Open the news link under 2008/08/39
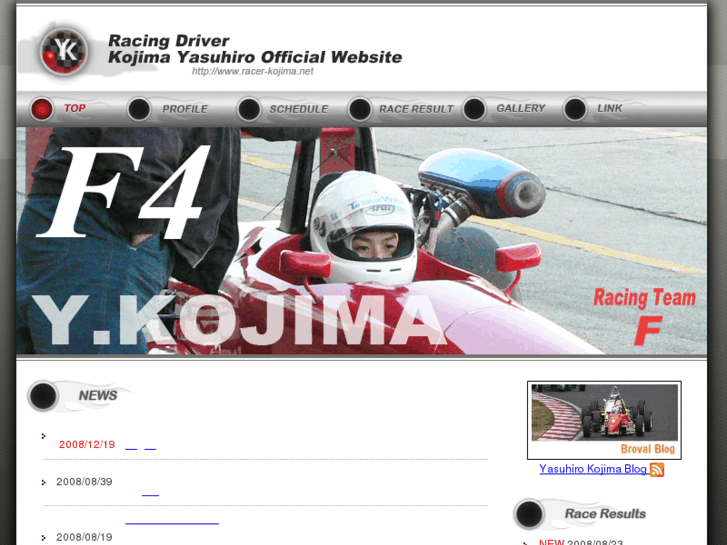727x545 pixels. (150, 492)
